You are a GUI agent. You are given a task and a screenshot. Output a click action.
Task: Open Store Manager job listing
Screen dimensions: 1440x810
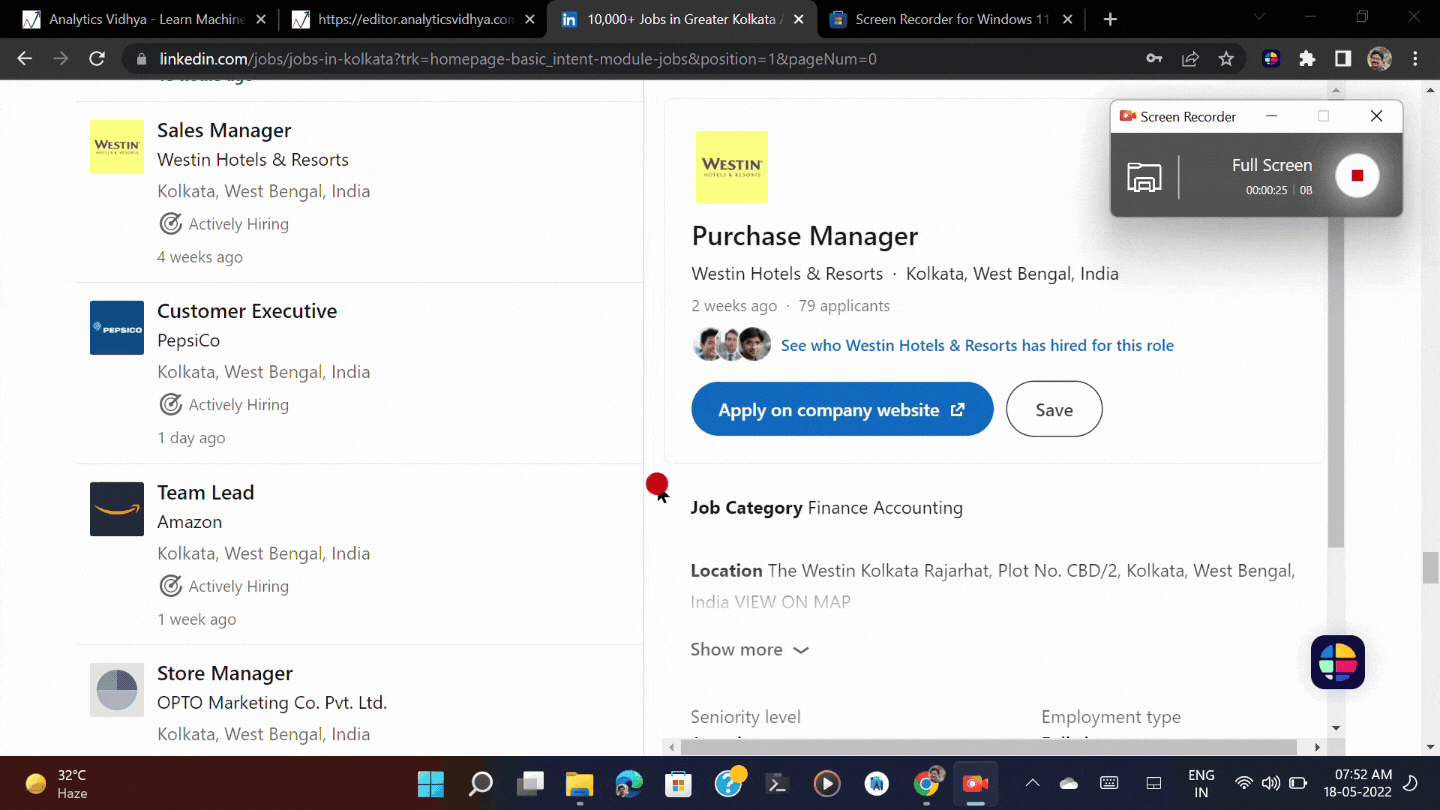point(225,673)
